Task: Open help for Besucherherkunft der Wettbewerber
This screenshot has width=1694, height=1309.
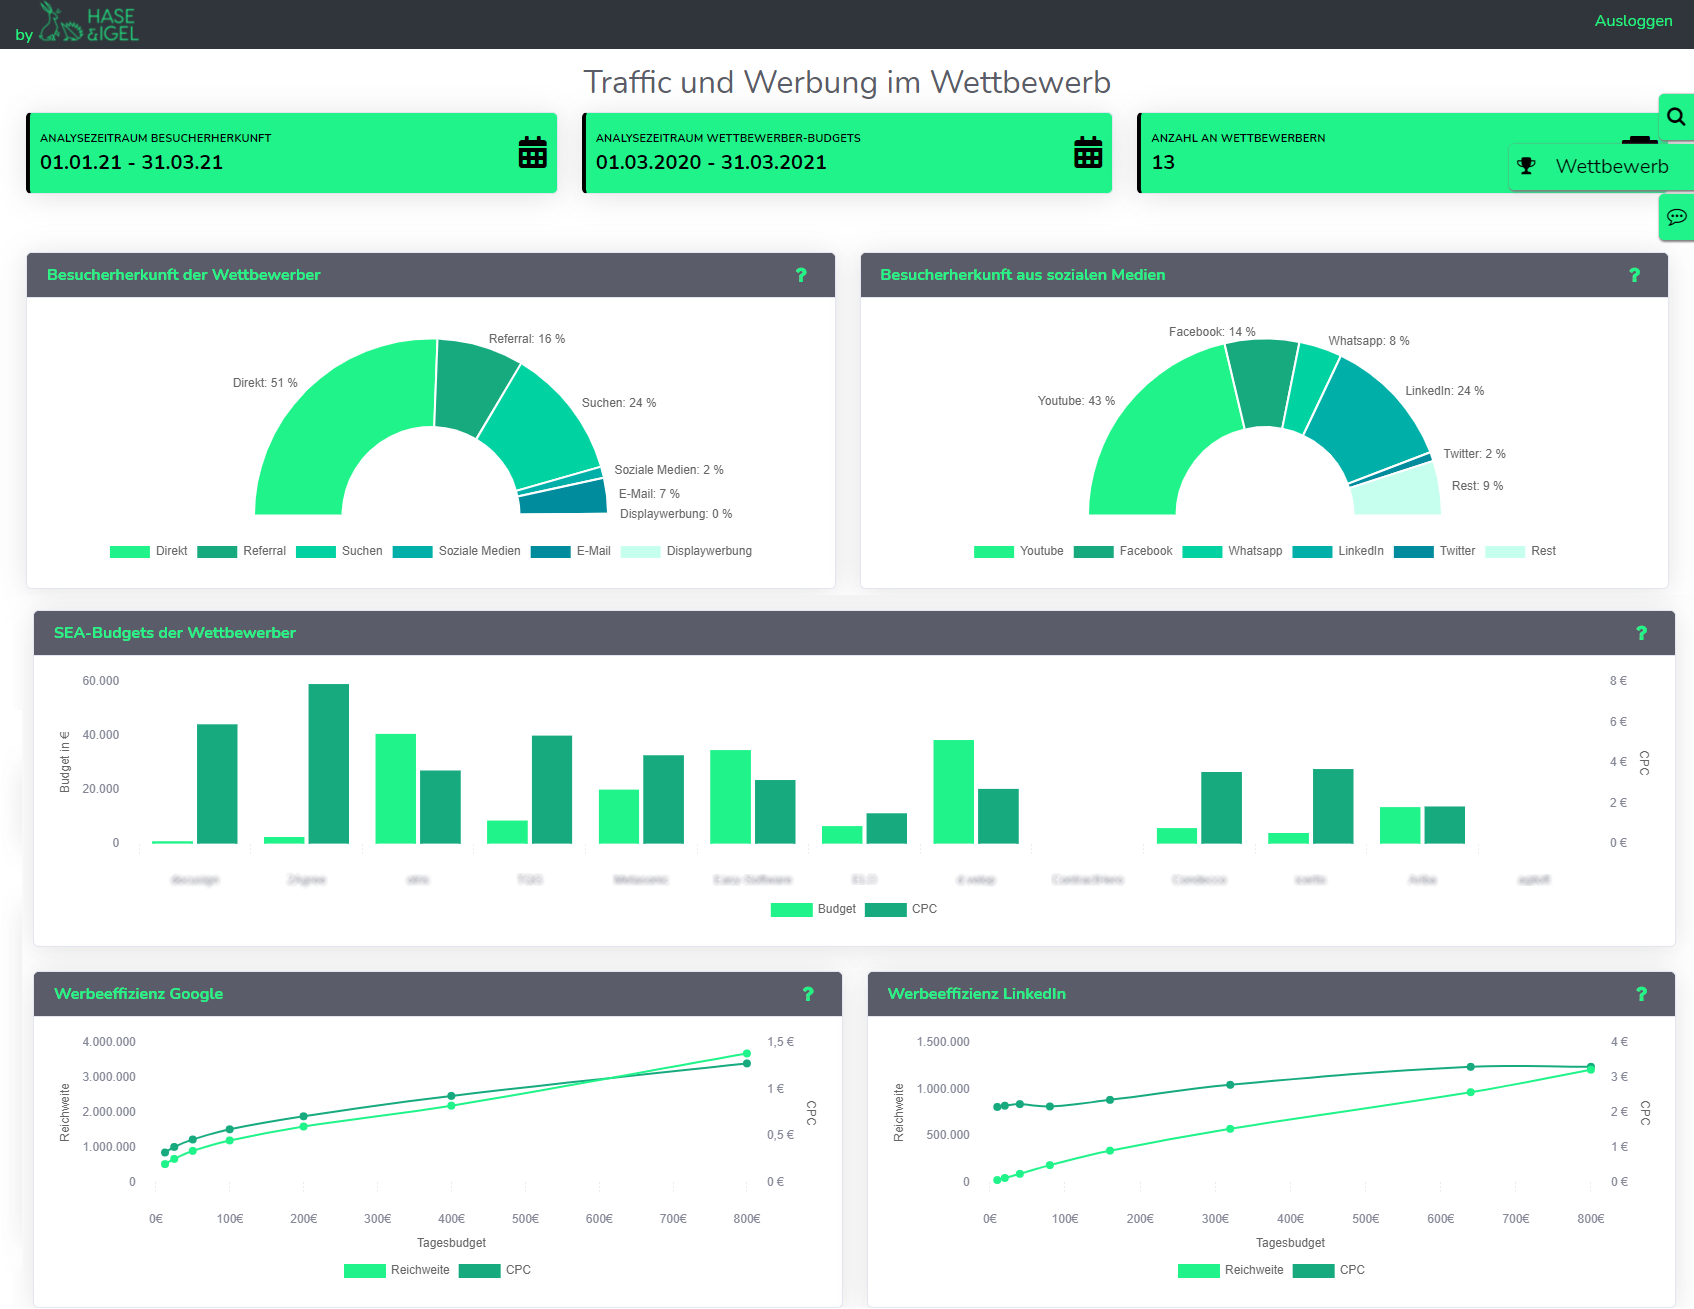Action: (x=801, y=275)
